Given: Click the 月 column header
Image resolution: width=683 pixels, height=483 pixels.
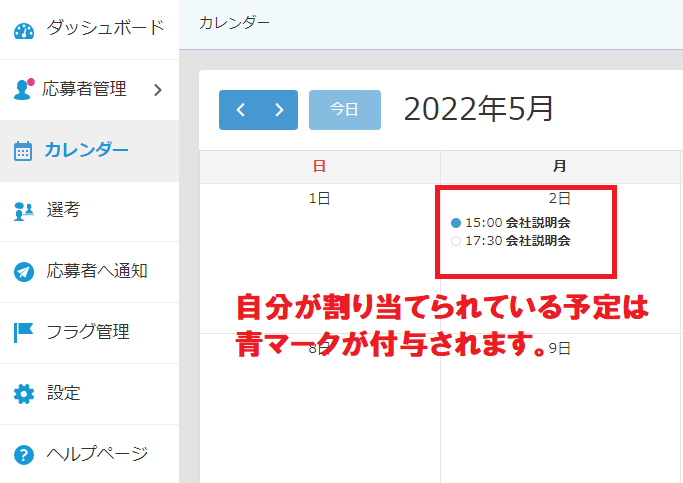Looking at the screenshot, I should point(560,166).
